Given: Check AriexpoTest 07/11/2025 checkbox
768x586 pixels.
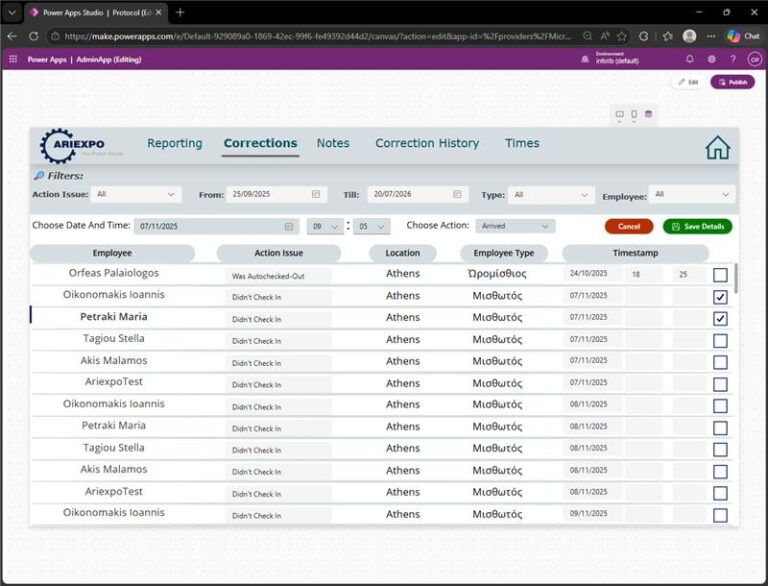Looking at the screenshot, I should click(x=720, y=384).
